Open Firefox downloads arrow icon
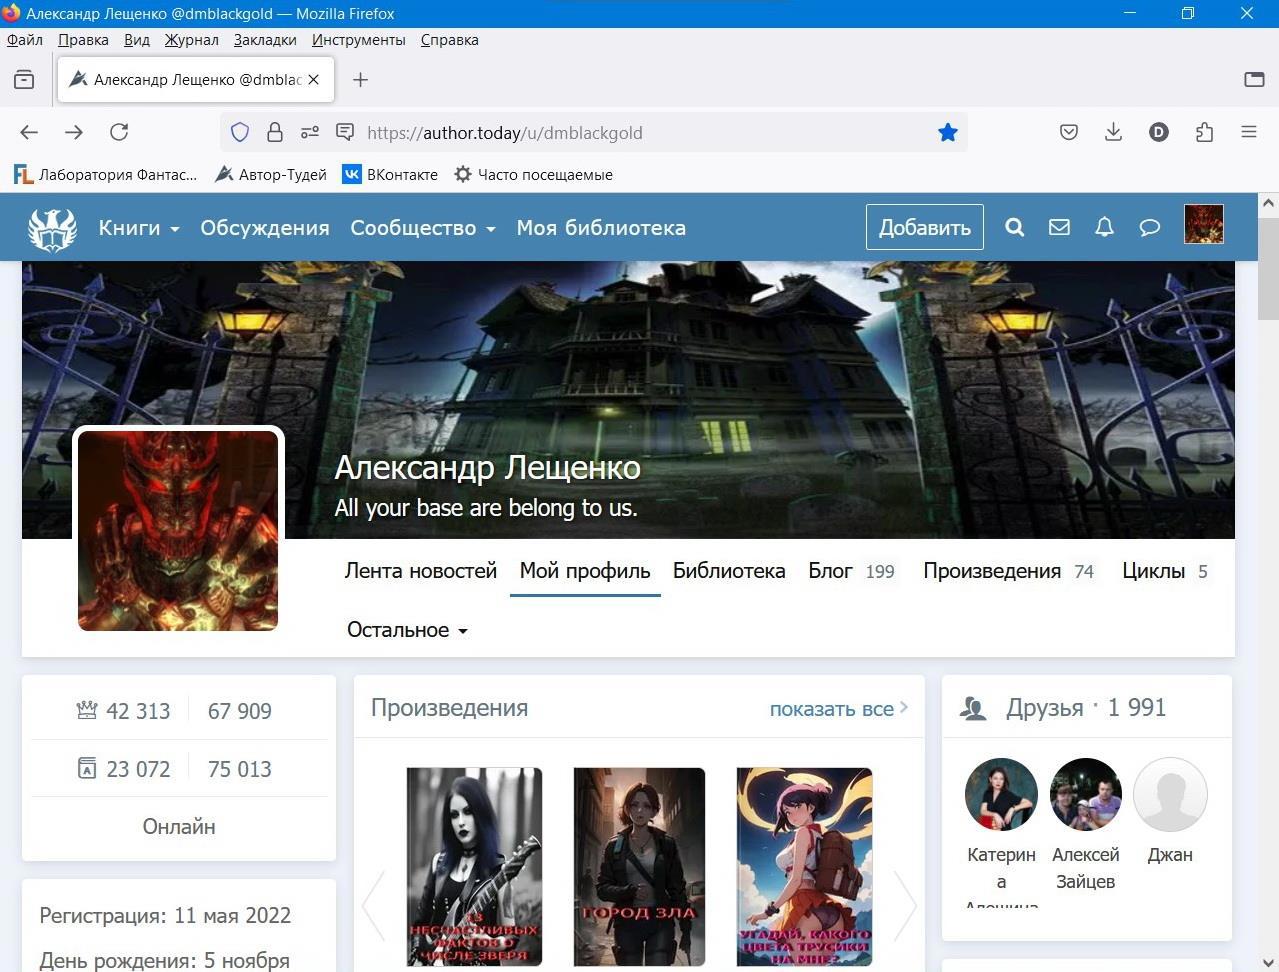The image size is (1279, 972). click(1113, 132)
